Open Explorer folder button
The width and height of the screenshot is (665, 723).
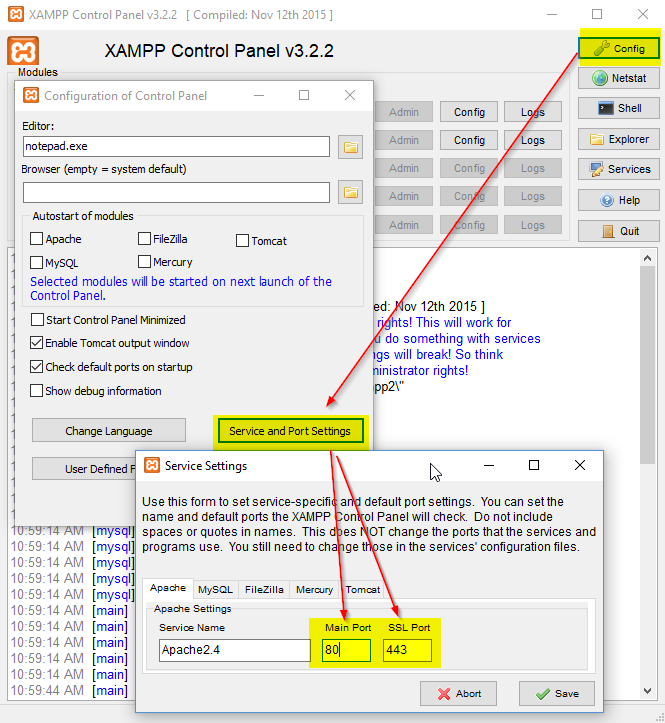619,139
